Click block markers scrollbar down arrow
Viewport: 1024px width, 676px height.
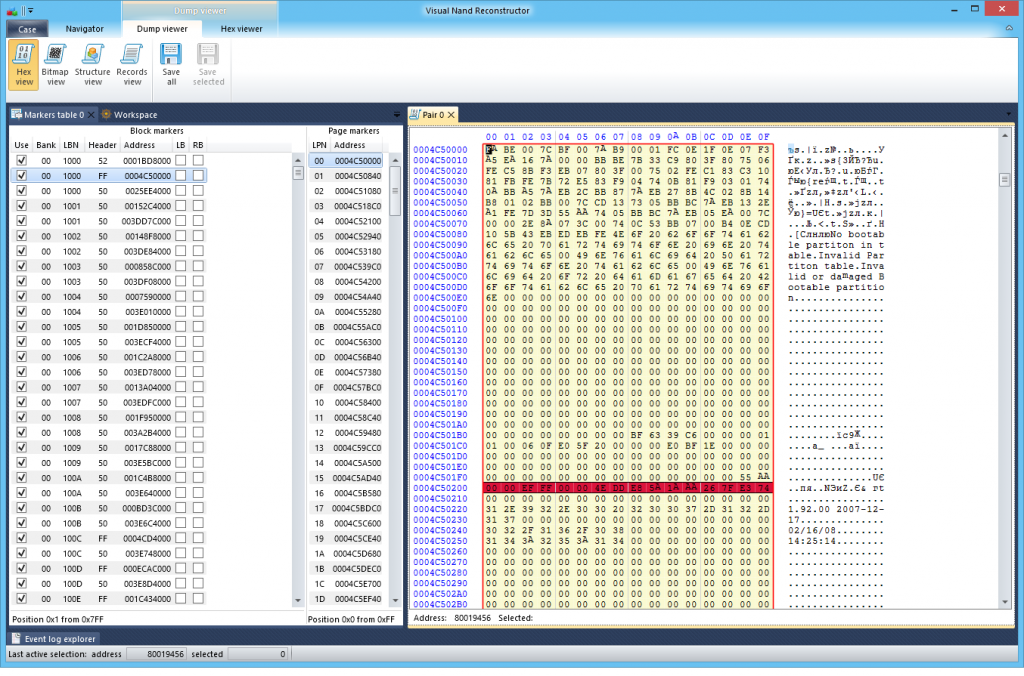tap(298, 600)
